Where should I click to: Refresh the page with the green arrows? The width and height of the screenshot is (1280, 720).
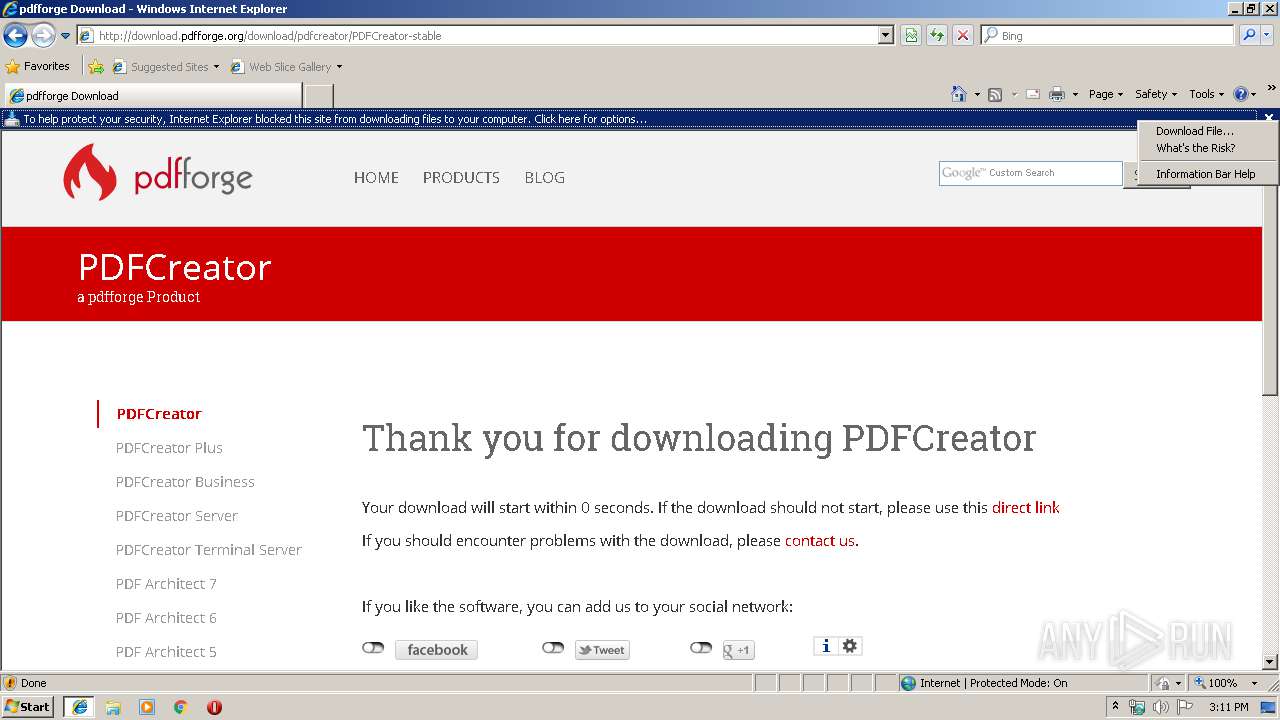(937, 35)
